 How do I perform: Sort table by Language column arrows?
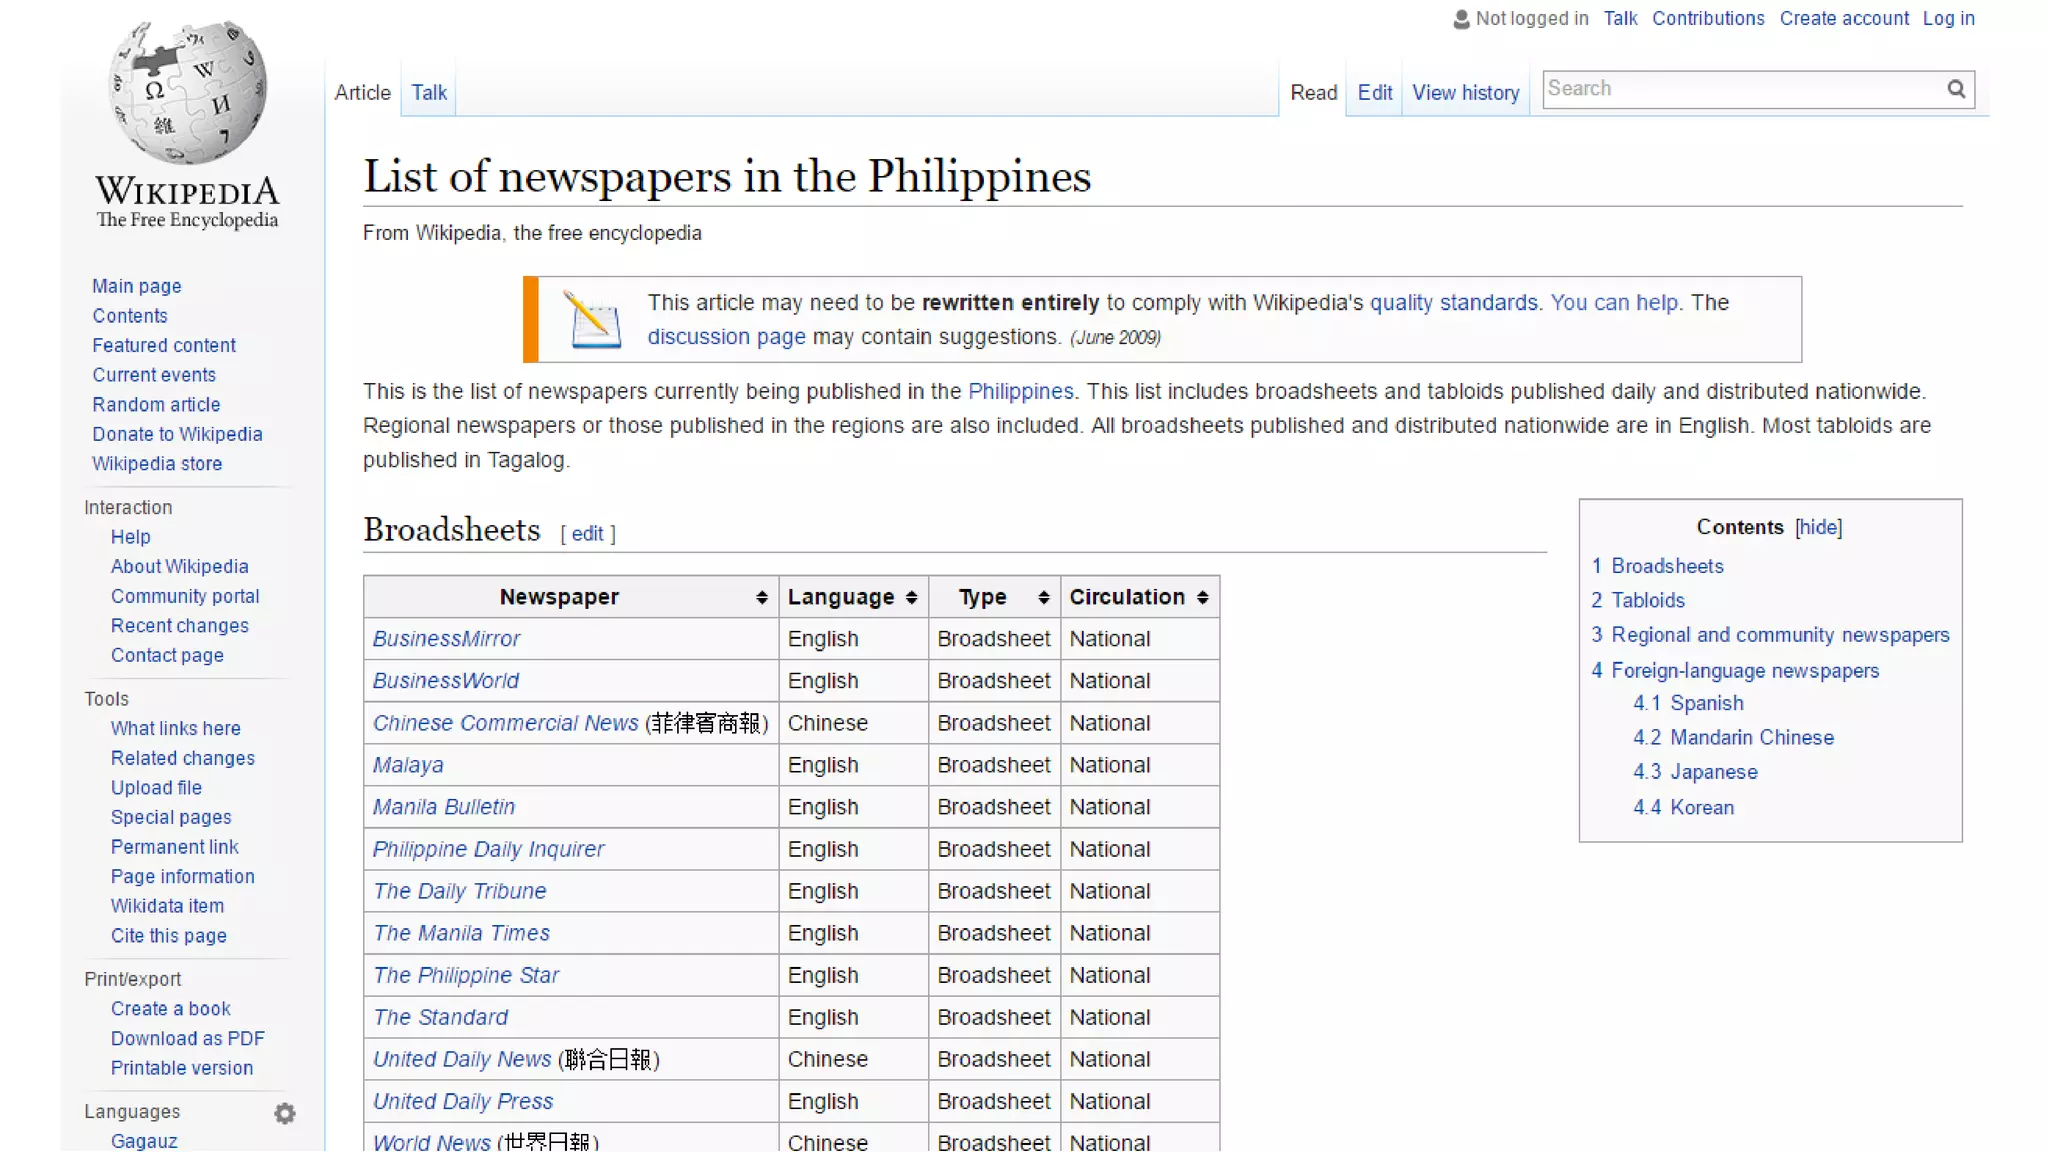911,597
